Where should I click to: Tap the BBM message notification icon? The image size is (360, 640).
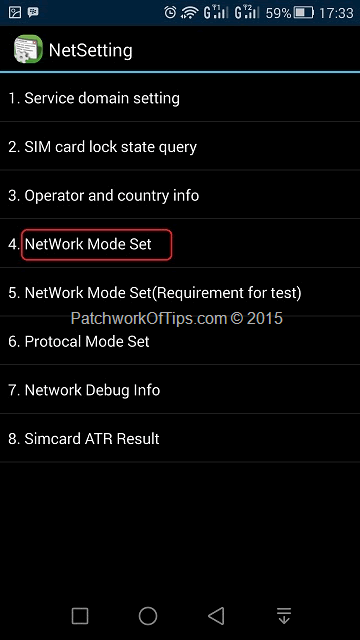tap(33, 12)
